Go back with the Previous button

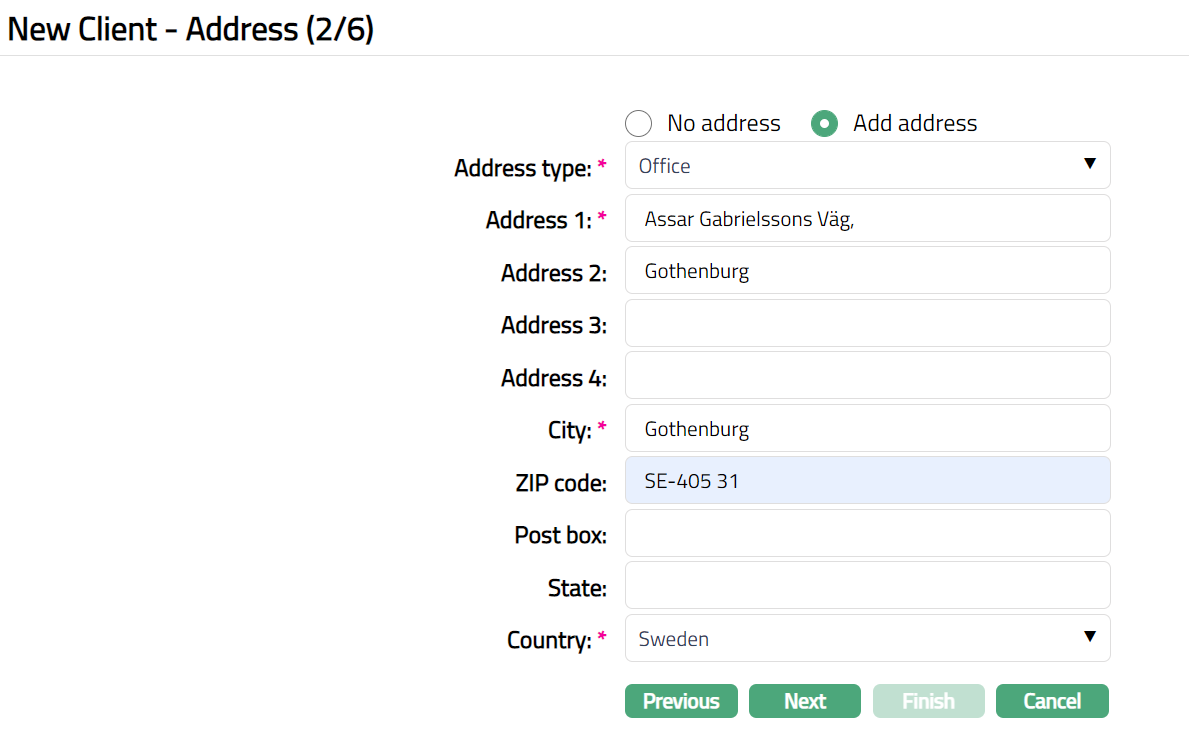681,701
